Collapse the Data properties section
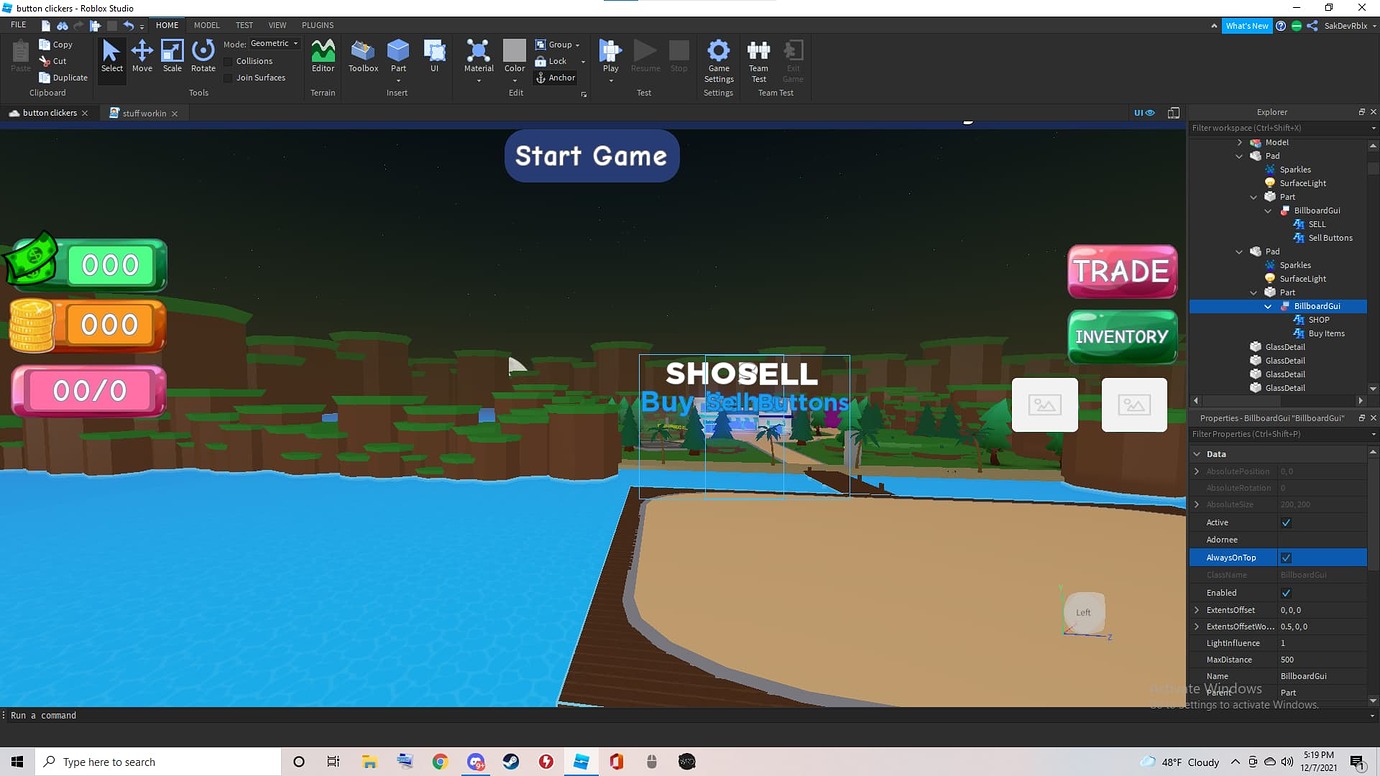 [1197, 454]
